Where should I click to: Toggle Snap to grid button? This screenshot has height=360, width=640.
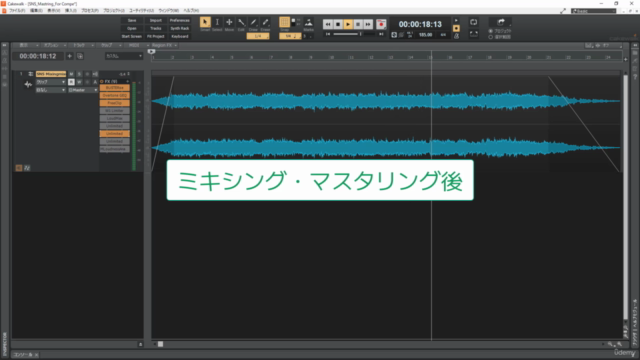click(284, 22)
